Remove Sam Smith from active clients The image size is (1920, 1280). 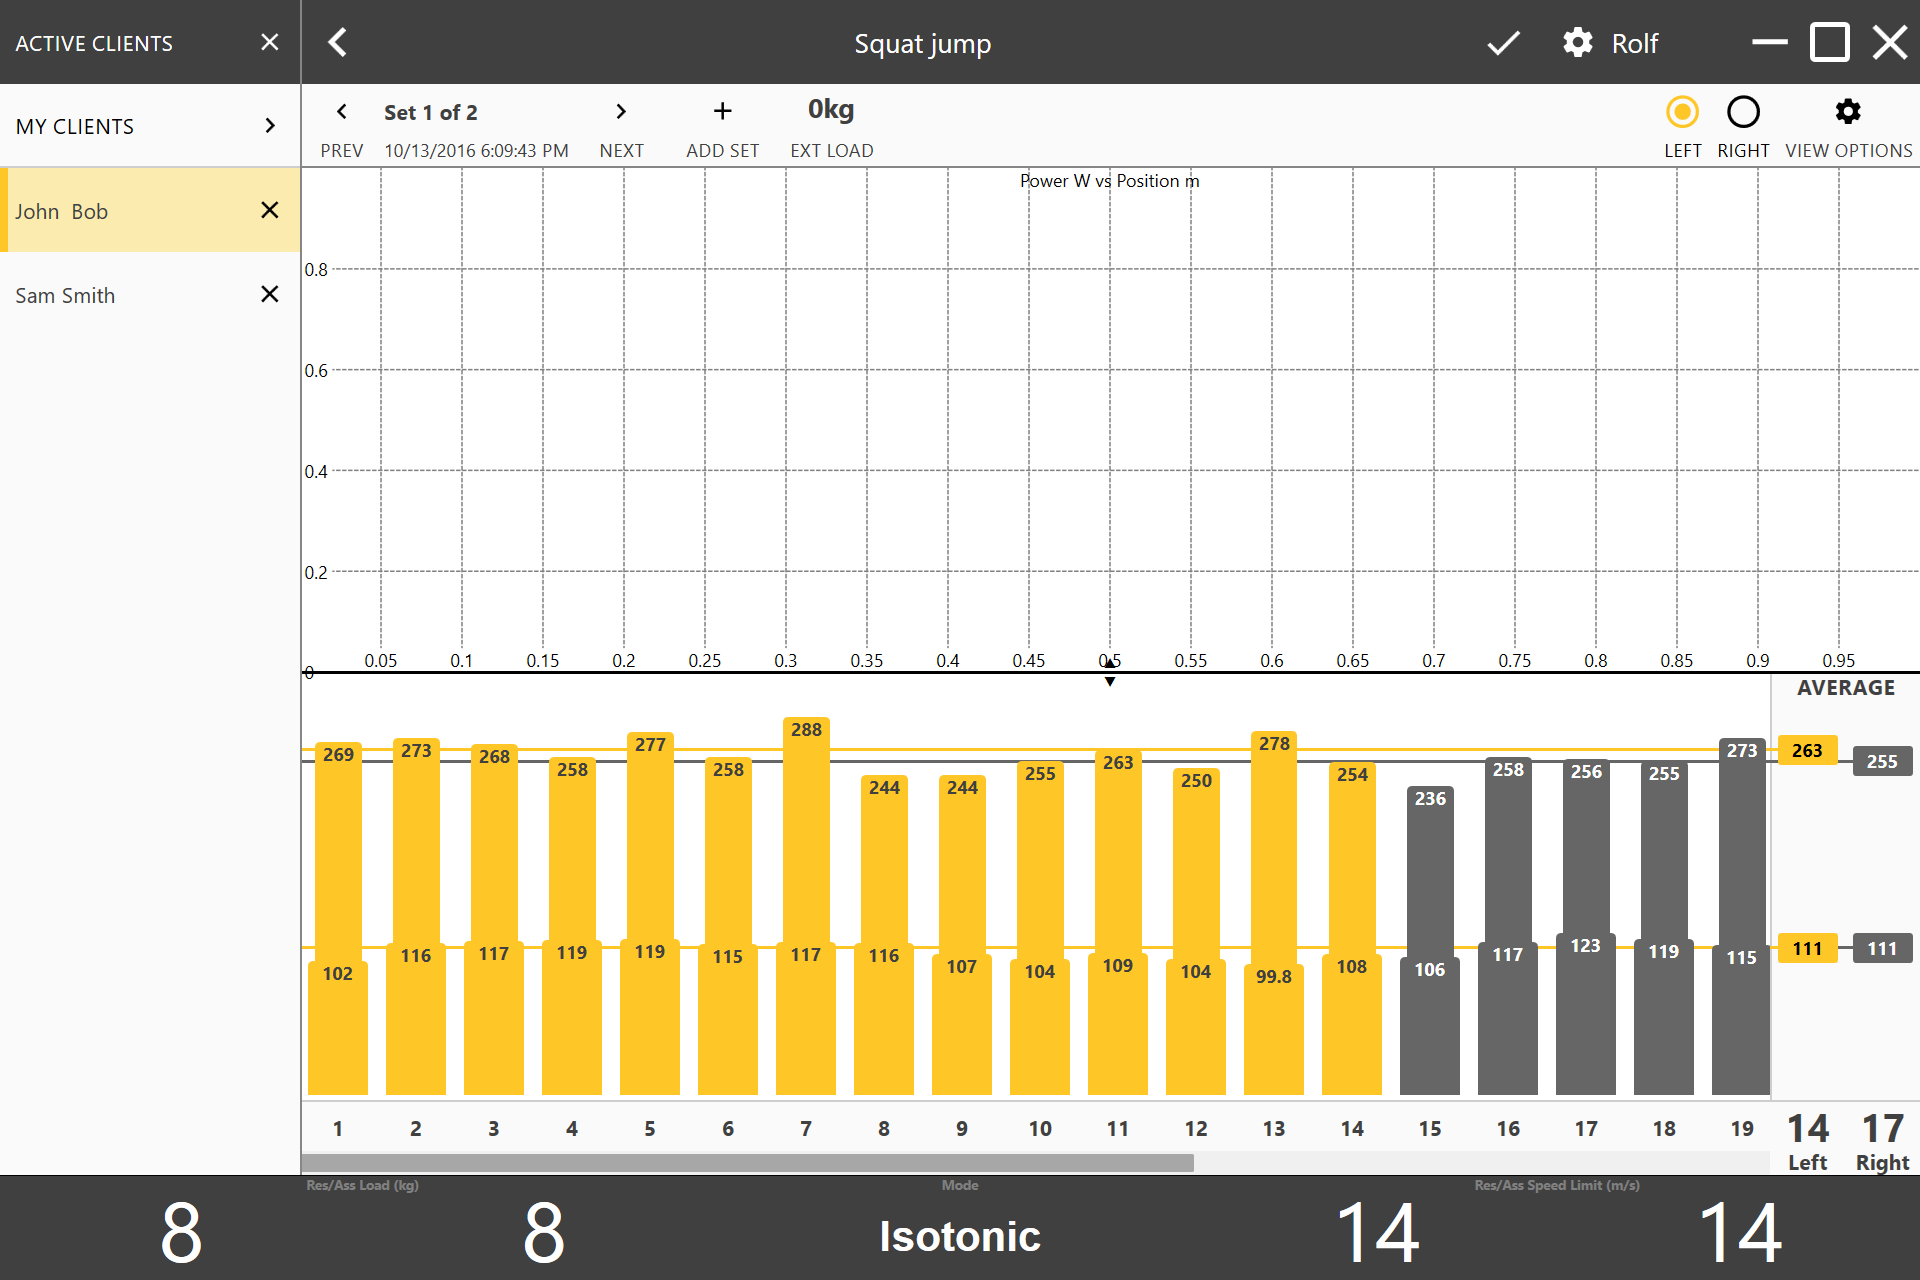pos(269,294)
